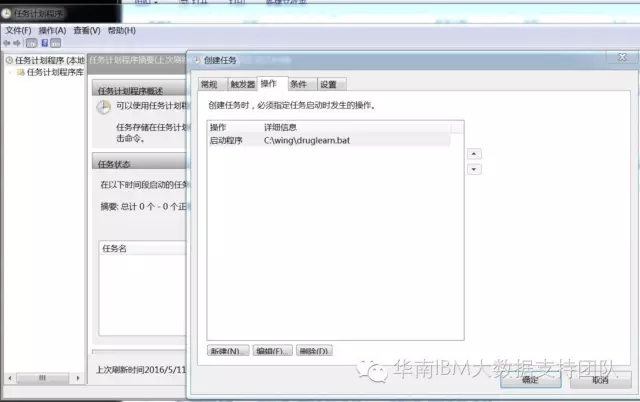Click the 取消 button
640x402 pixels.
[600, 380]
